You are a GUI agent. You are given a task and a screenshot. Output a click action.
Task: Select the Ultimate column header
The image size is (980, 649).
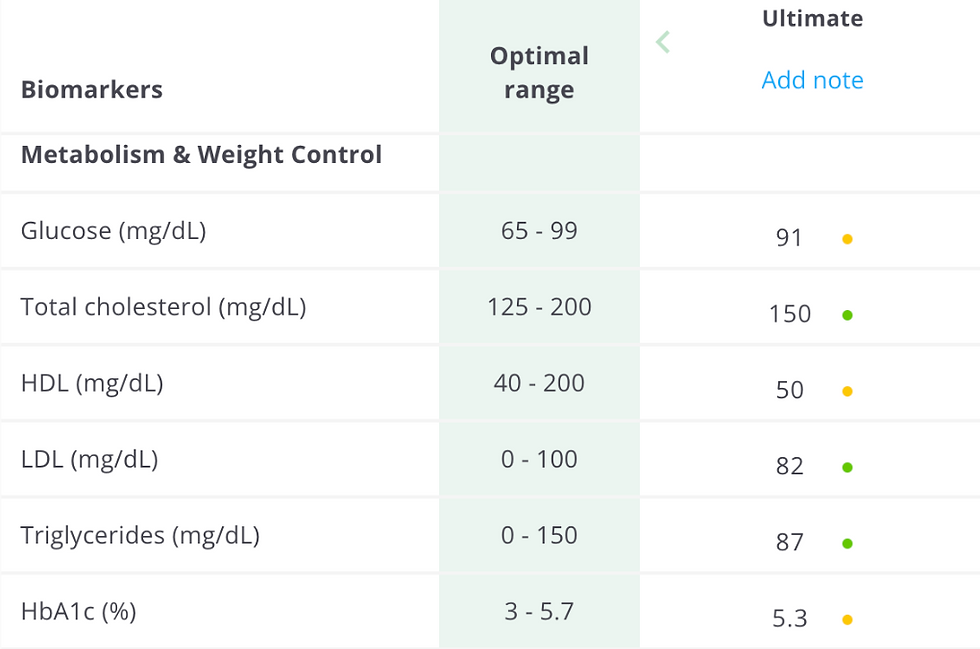pos(812,18)
